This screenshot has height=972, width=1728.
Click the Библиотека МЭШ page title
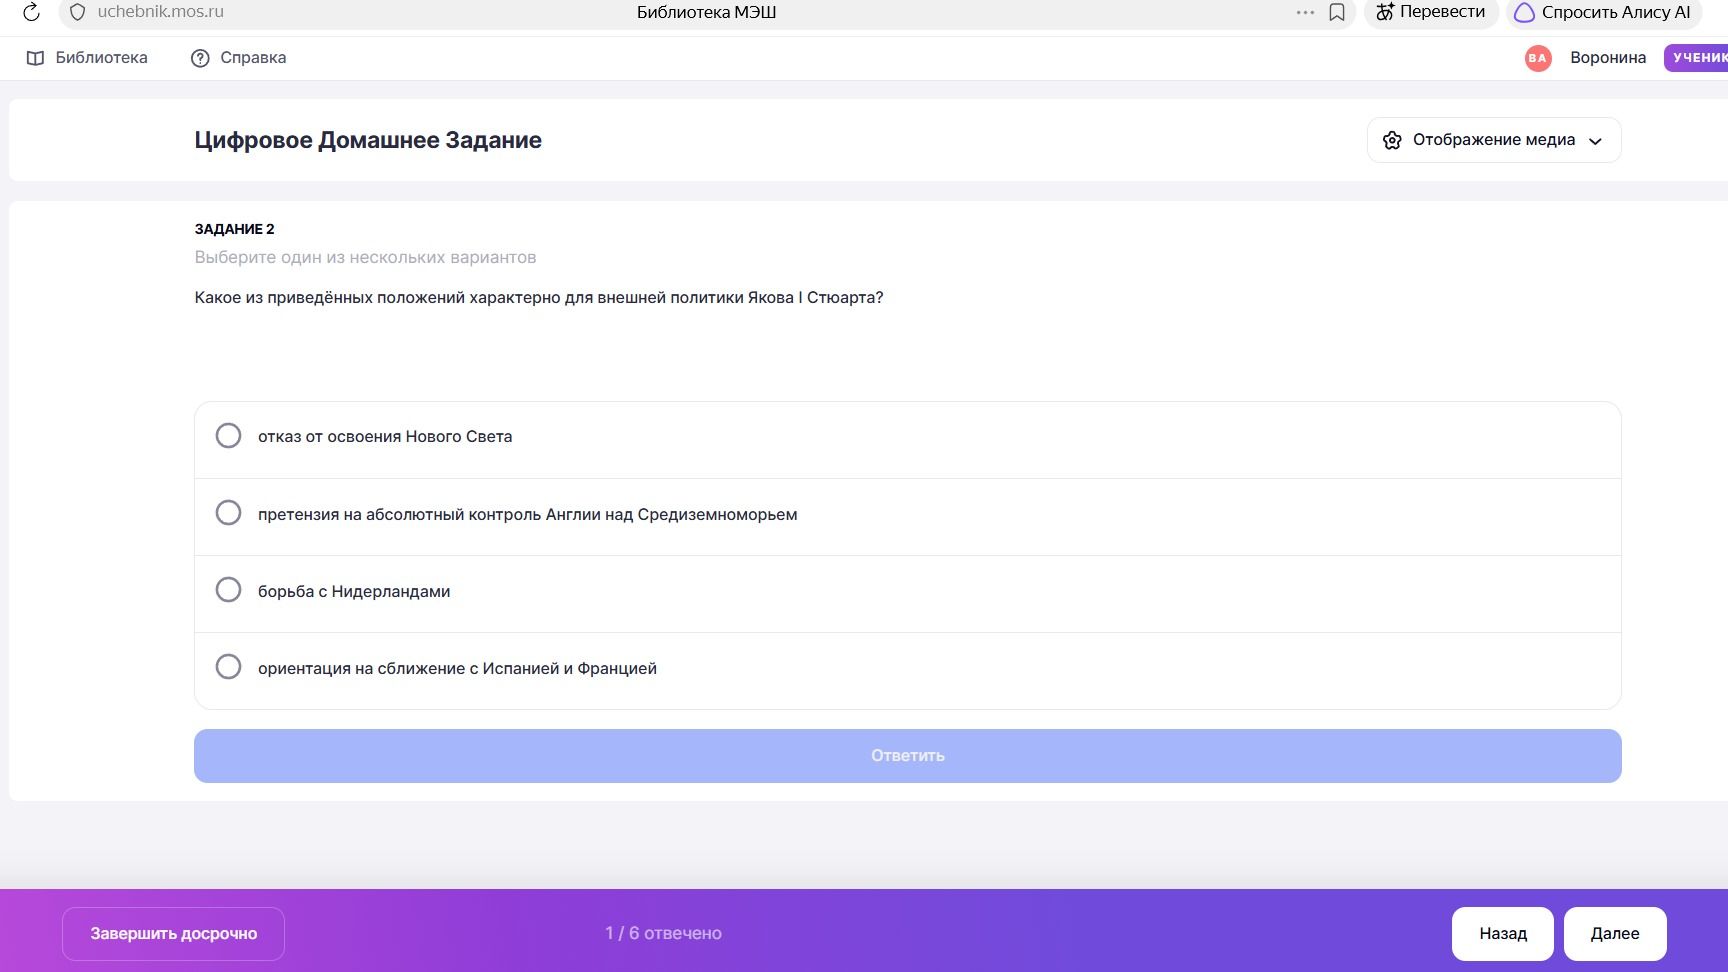(x=706, y=12)
